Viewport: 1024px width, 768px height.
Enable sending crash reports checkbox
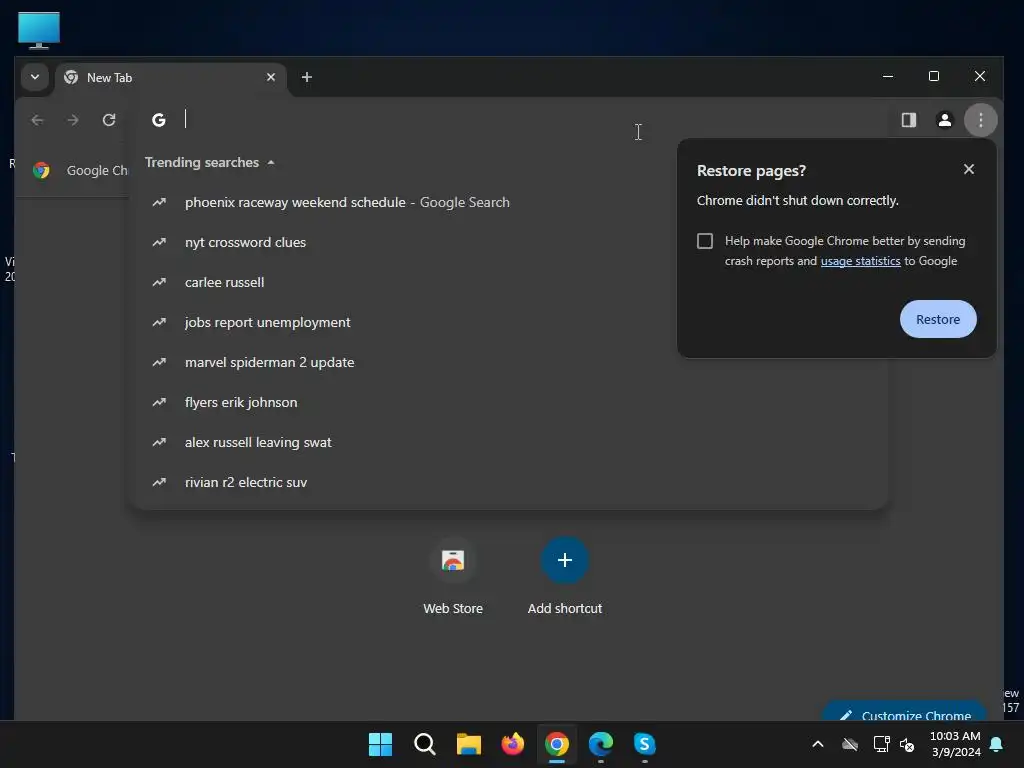click(705, 241)
